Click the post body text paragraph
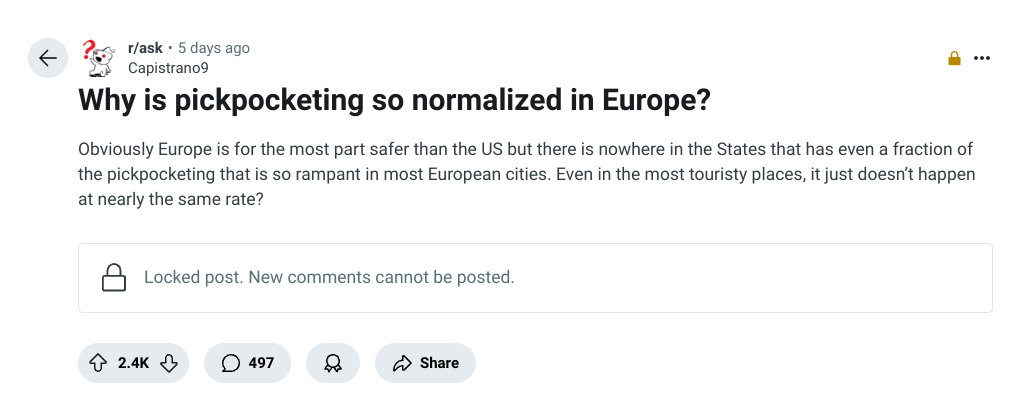 tap(527, 174)
